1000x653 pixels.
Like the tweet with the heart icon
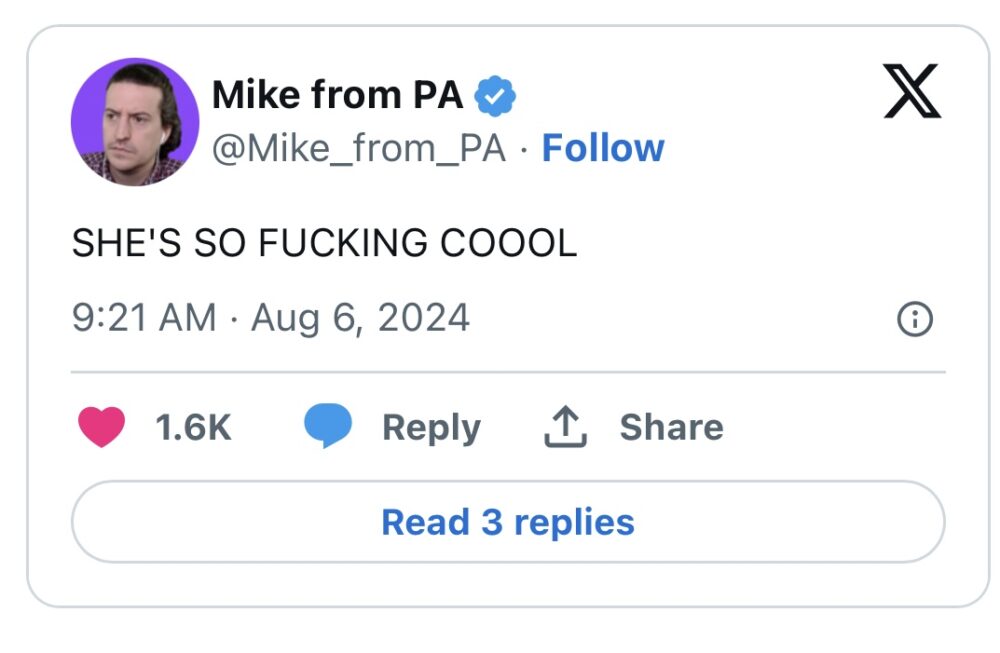[x=101, y=427]
